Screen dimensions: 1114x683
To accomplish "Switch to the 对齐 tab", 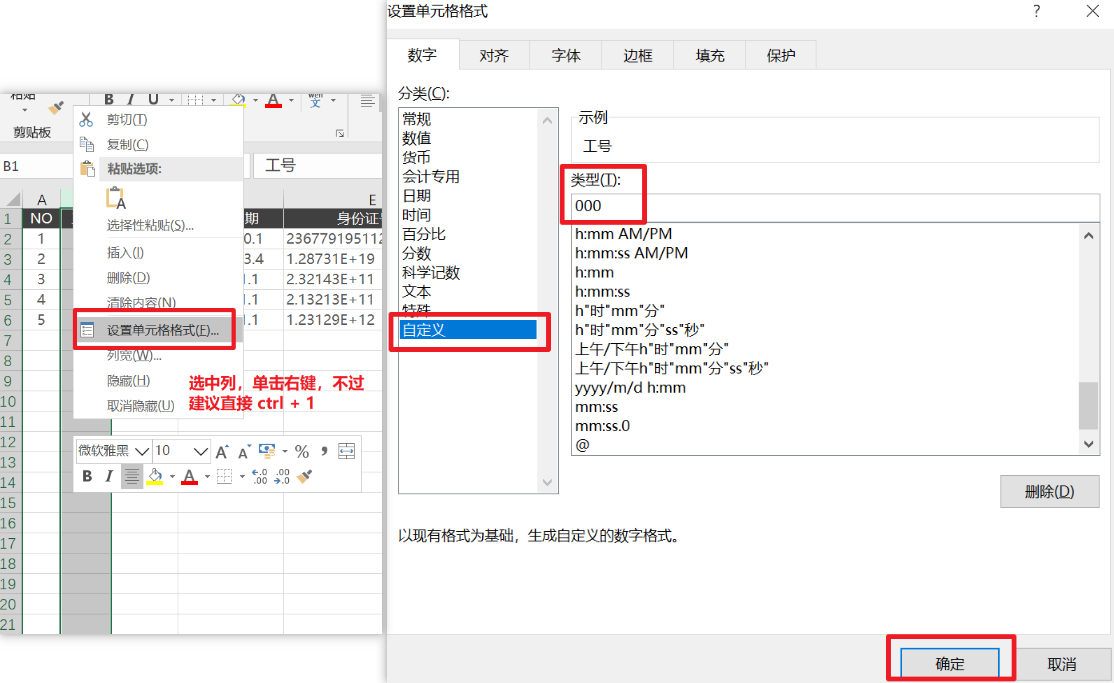I will tap(494, 55).
